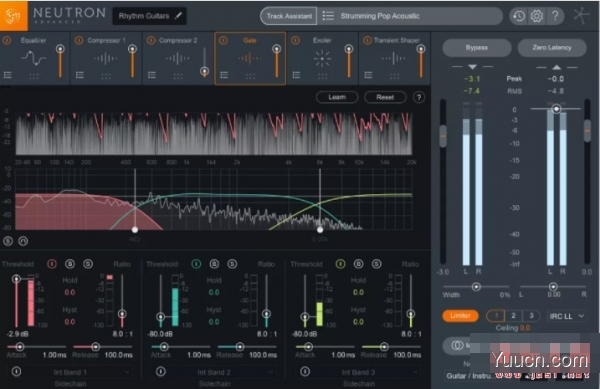Click Learn crossover button

tap(337, 97)
